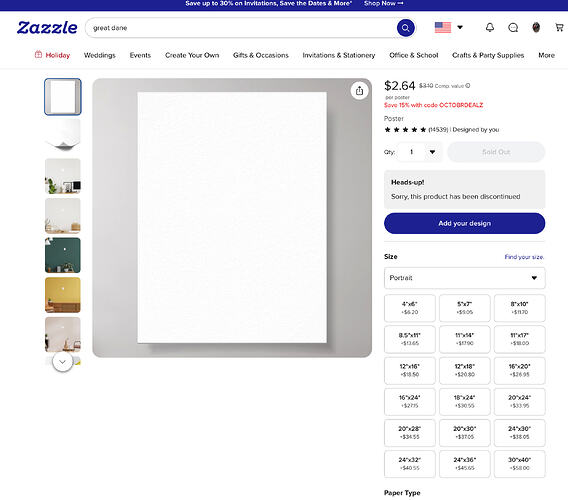Click the blue search magnifier button

pyautogui.click(x=405, y=28)
